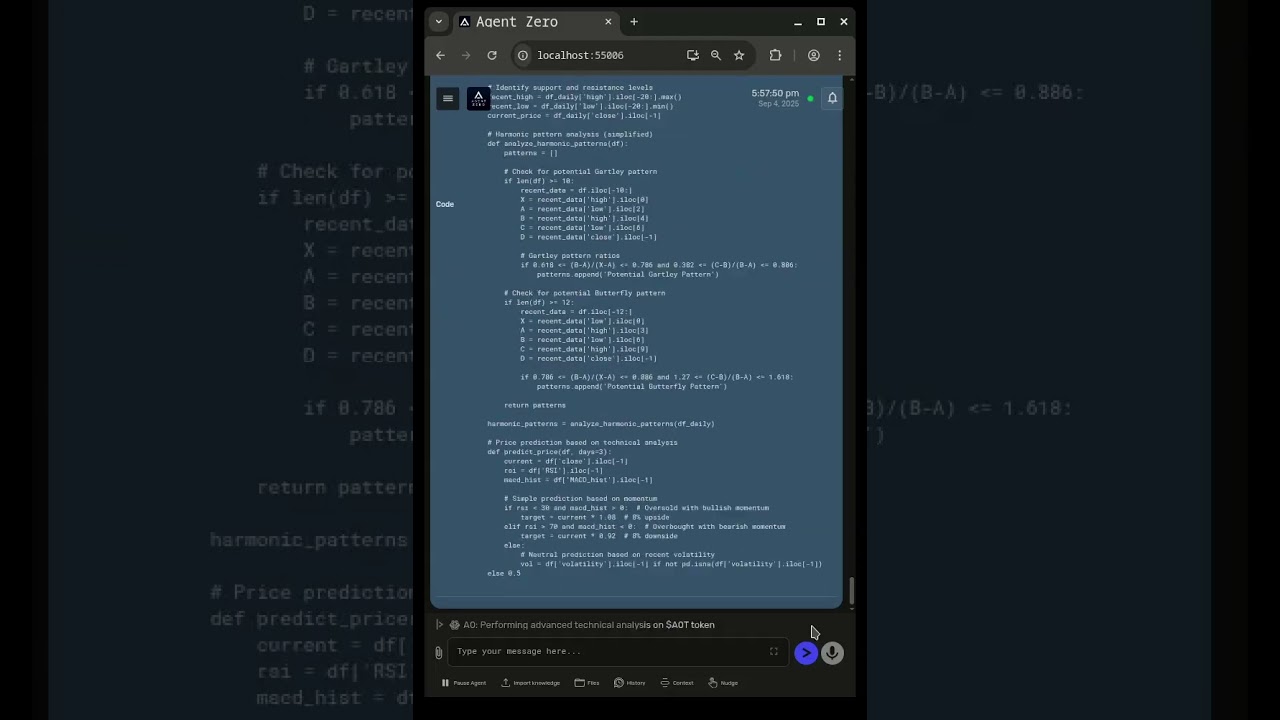
Task: Click the green connection status indicator
Action: 810,99
